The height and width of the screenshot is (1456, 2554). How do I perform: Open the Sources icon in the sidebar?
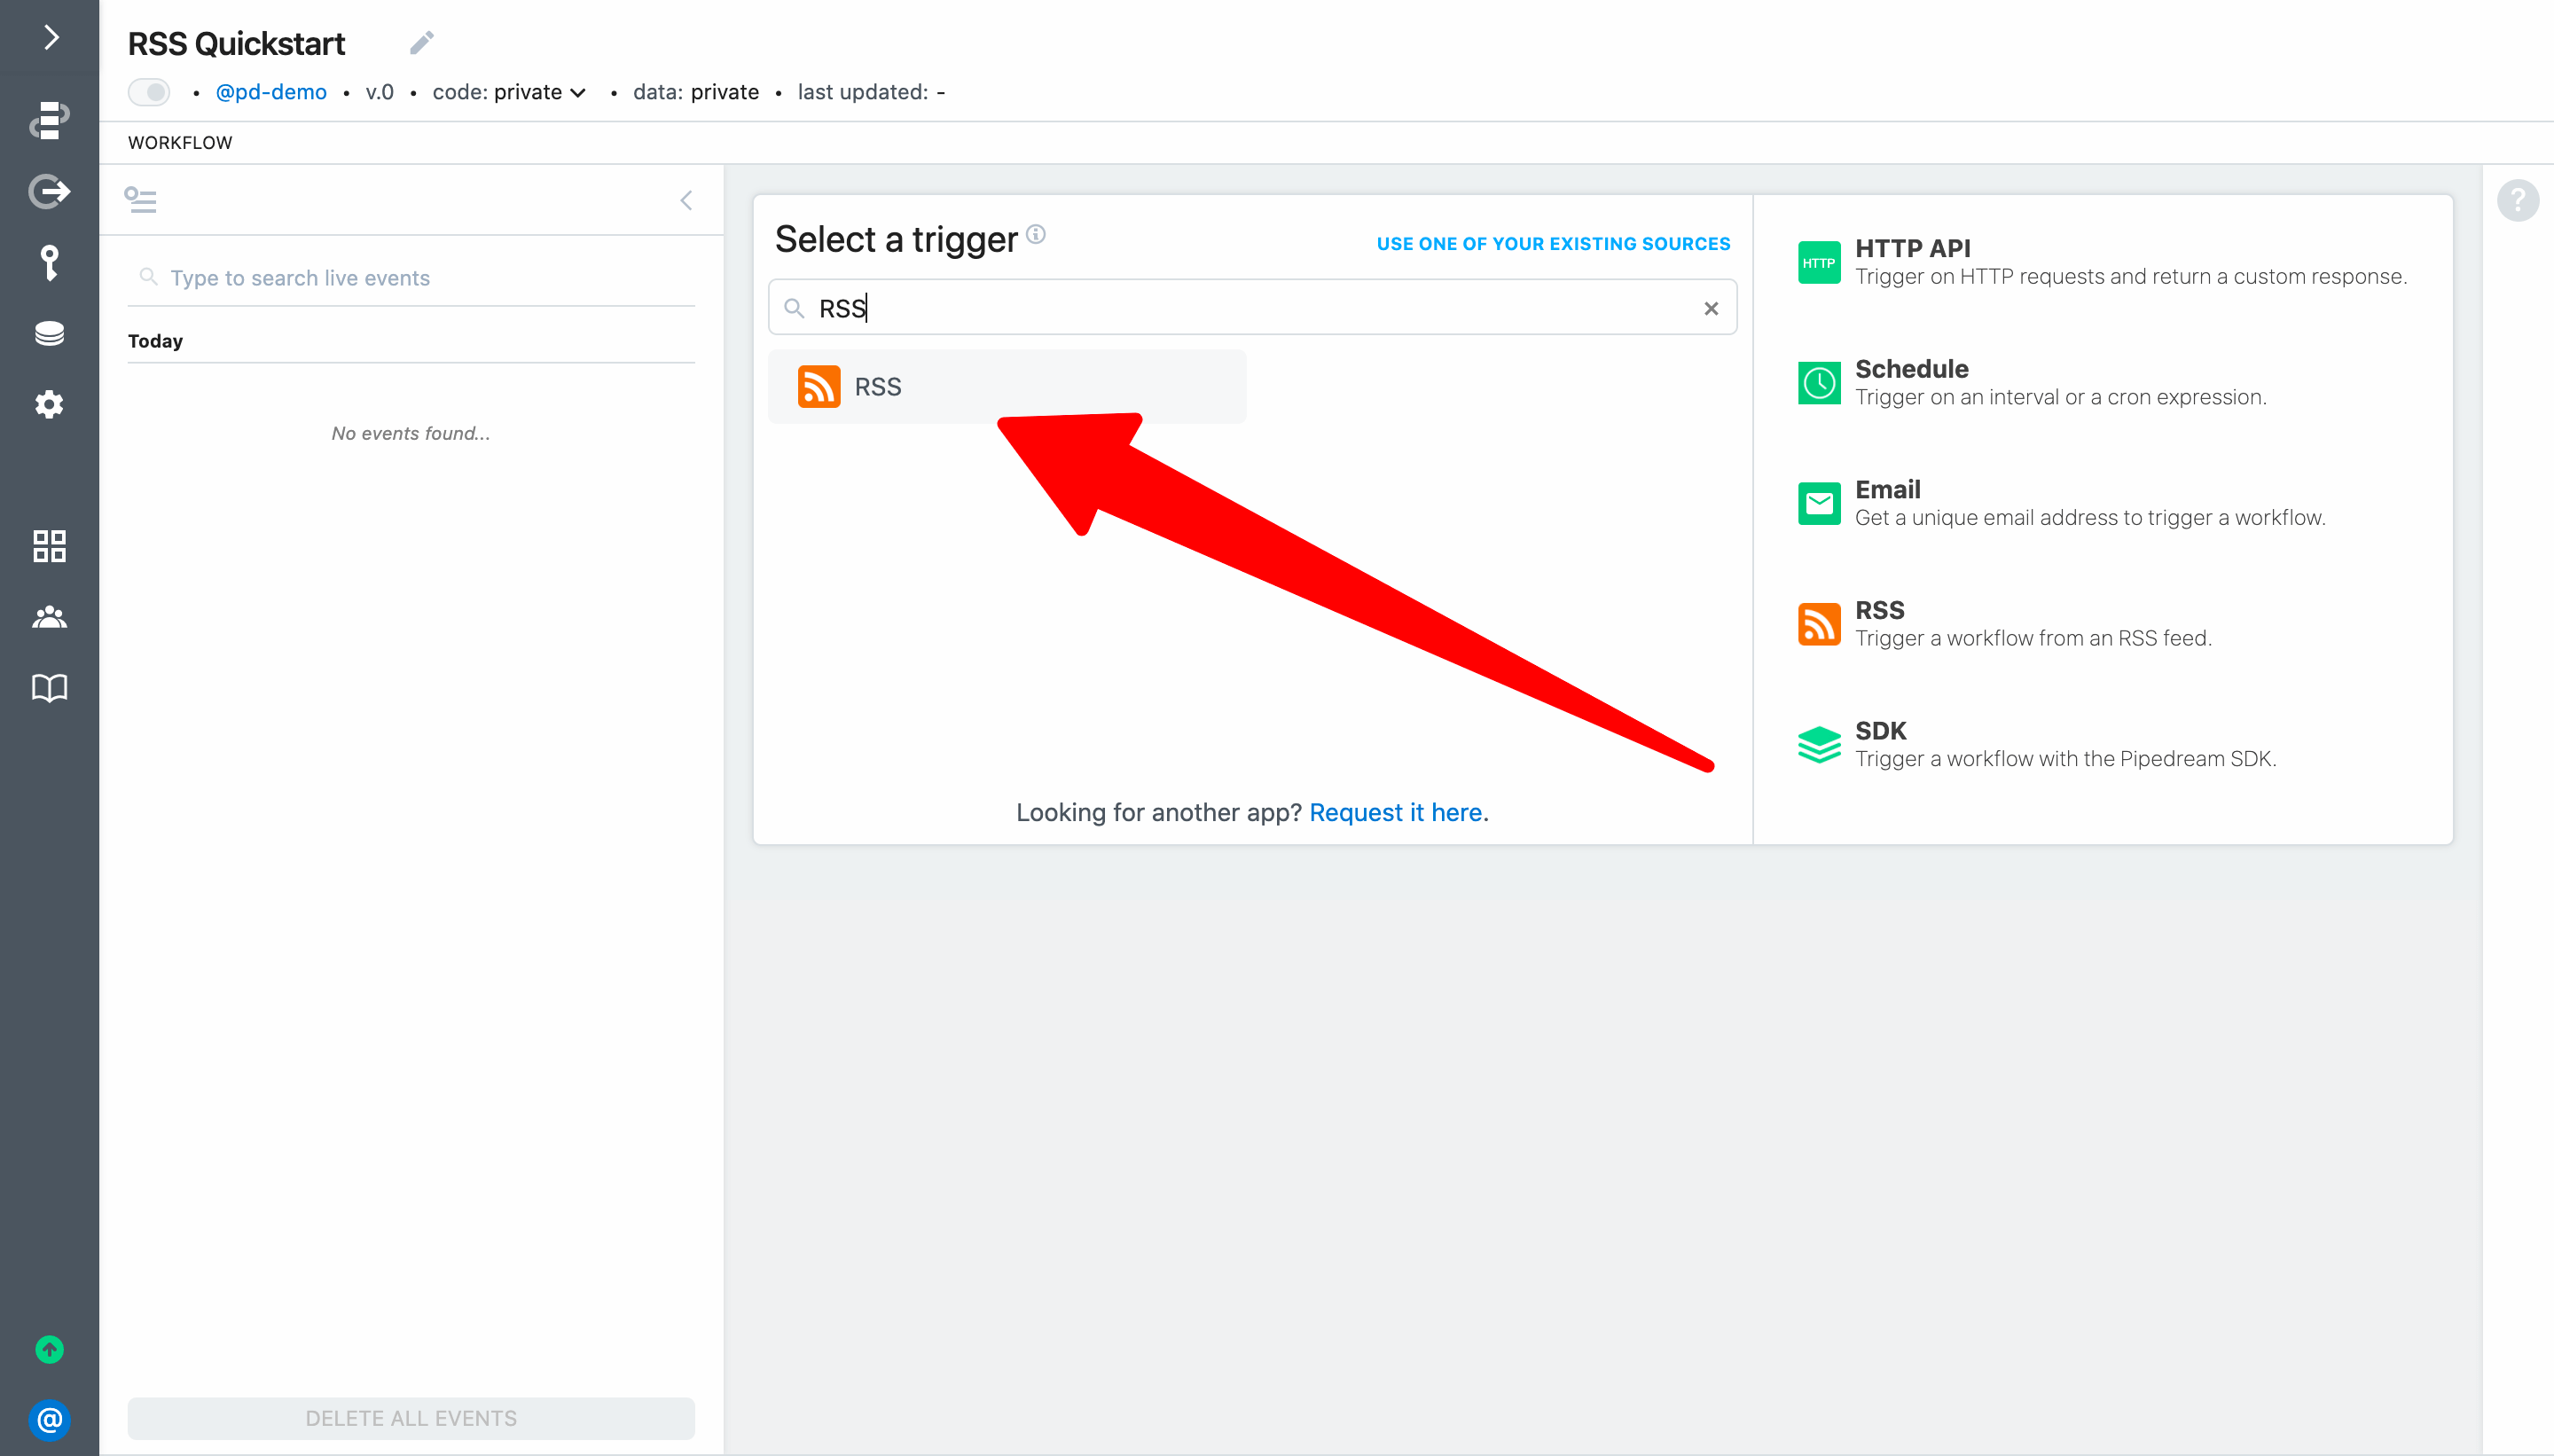(x=49, y=191)
